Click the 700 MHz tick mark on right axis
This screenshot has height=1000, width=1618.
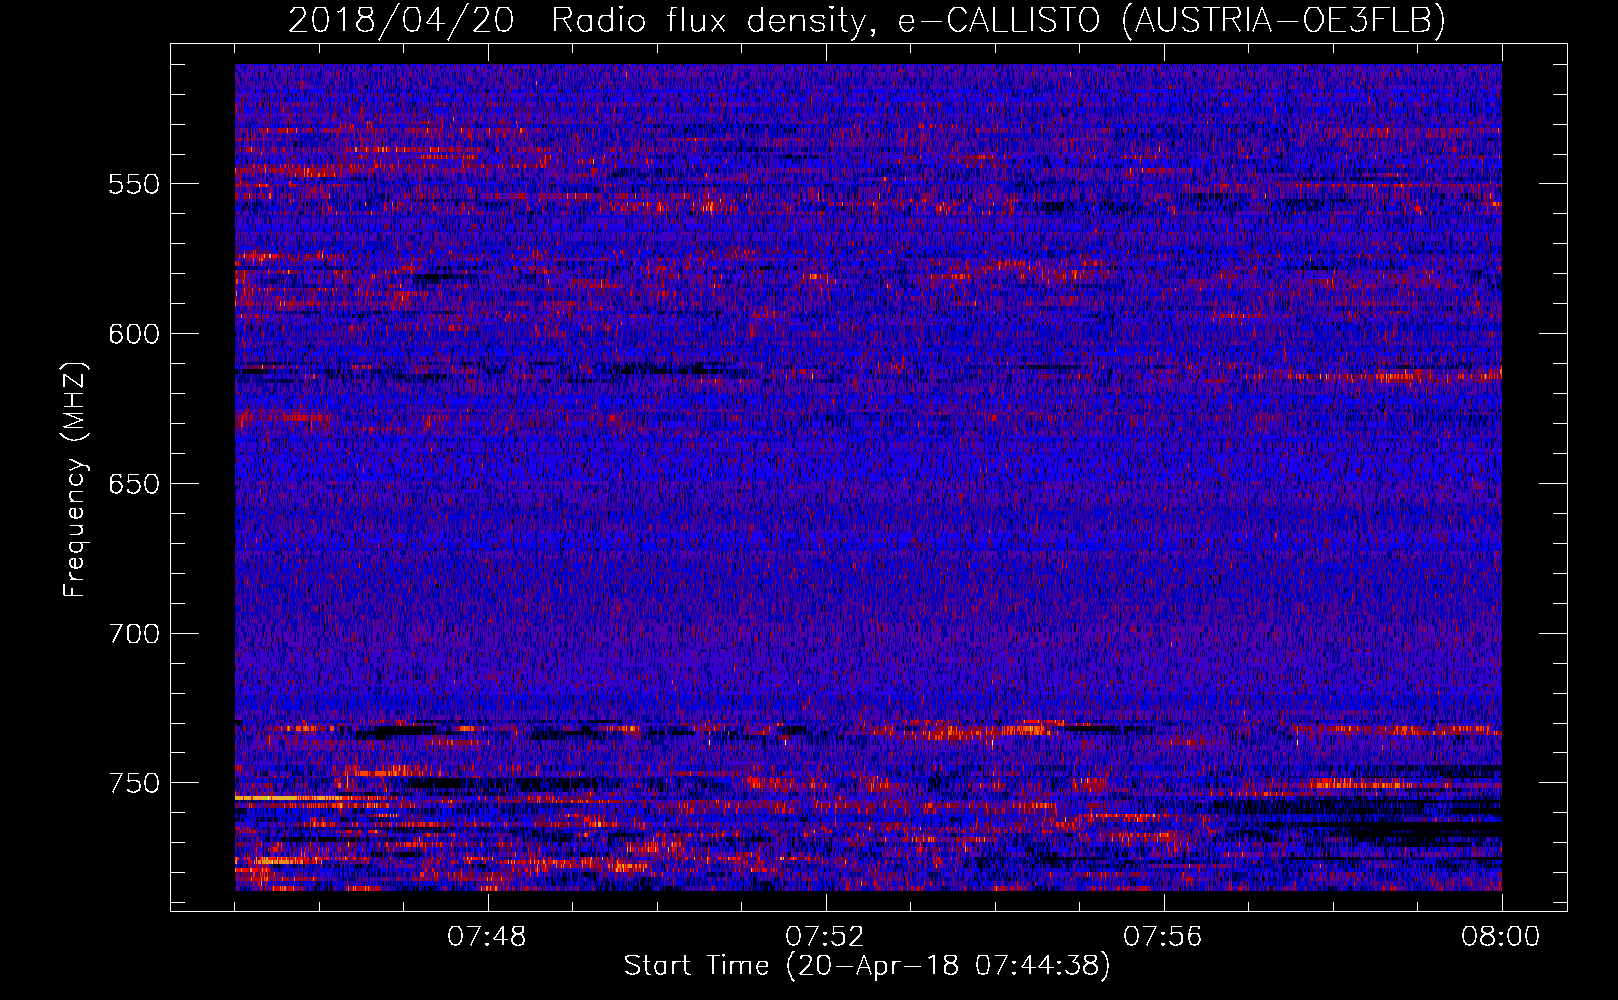click(1558, 633)
